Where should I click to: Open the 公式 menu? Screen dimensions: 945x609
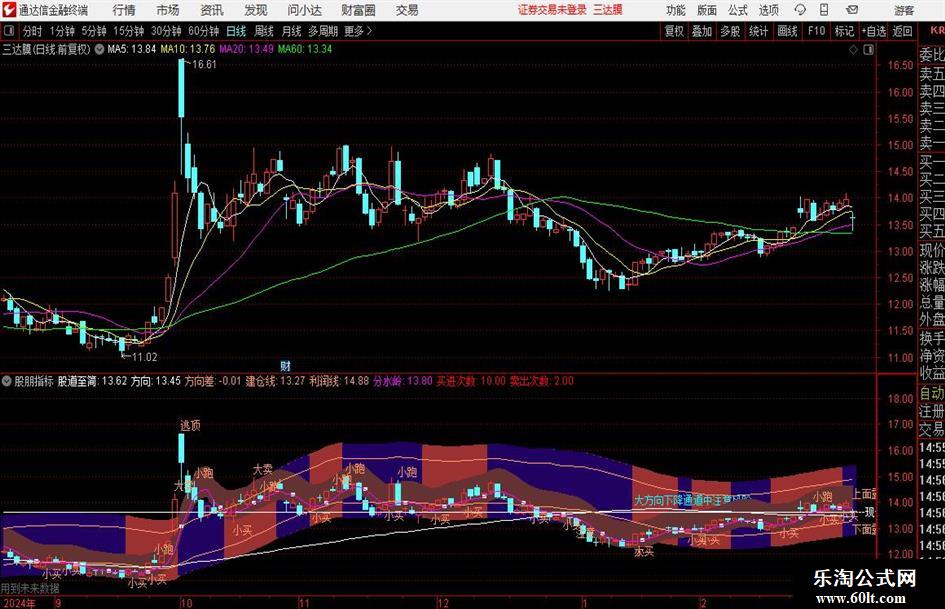738,10
